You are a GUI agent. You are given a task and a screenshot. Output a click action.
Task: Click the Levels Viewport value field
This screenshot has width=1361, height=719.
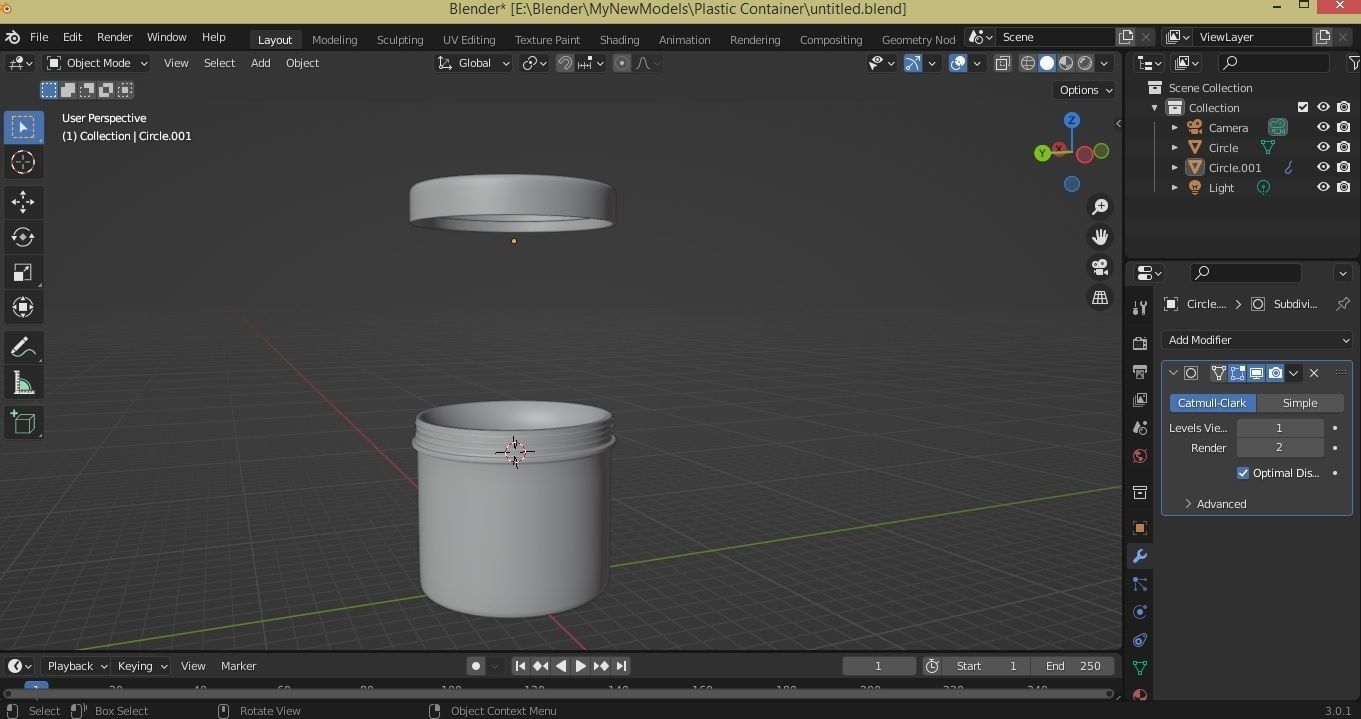coord(1279,428)
